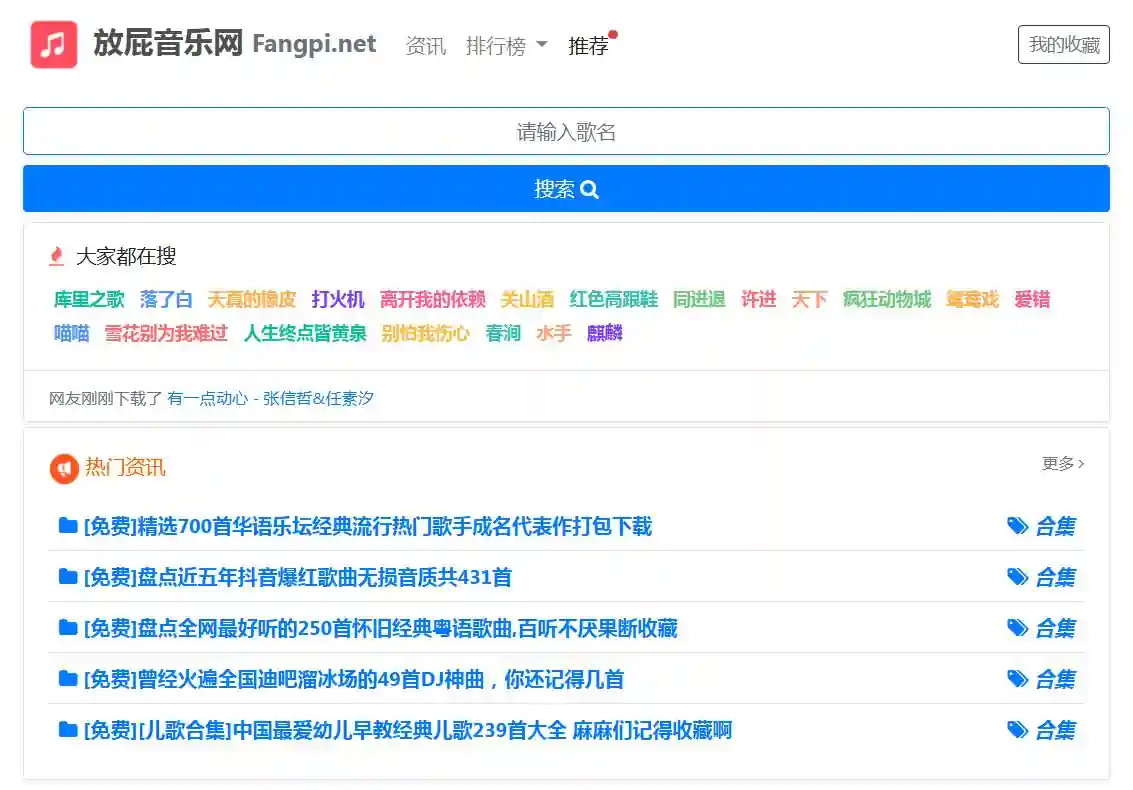Click tag icon in 儿歌合集 row
Screen dimensions: 1133x790
(1017, 730)
